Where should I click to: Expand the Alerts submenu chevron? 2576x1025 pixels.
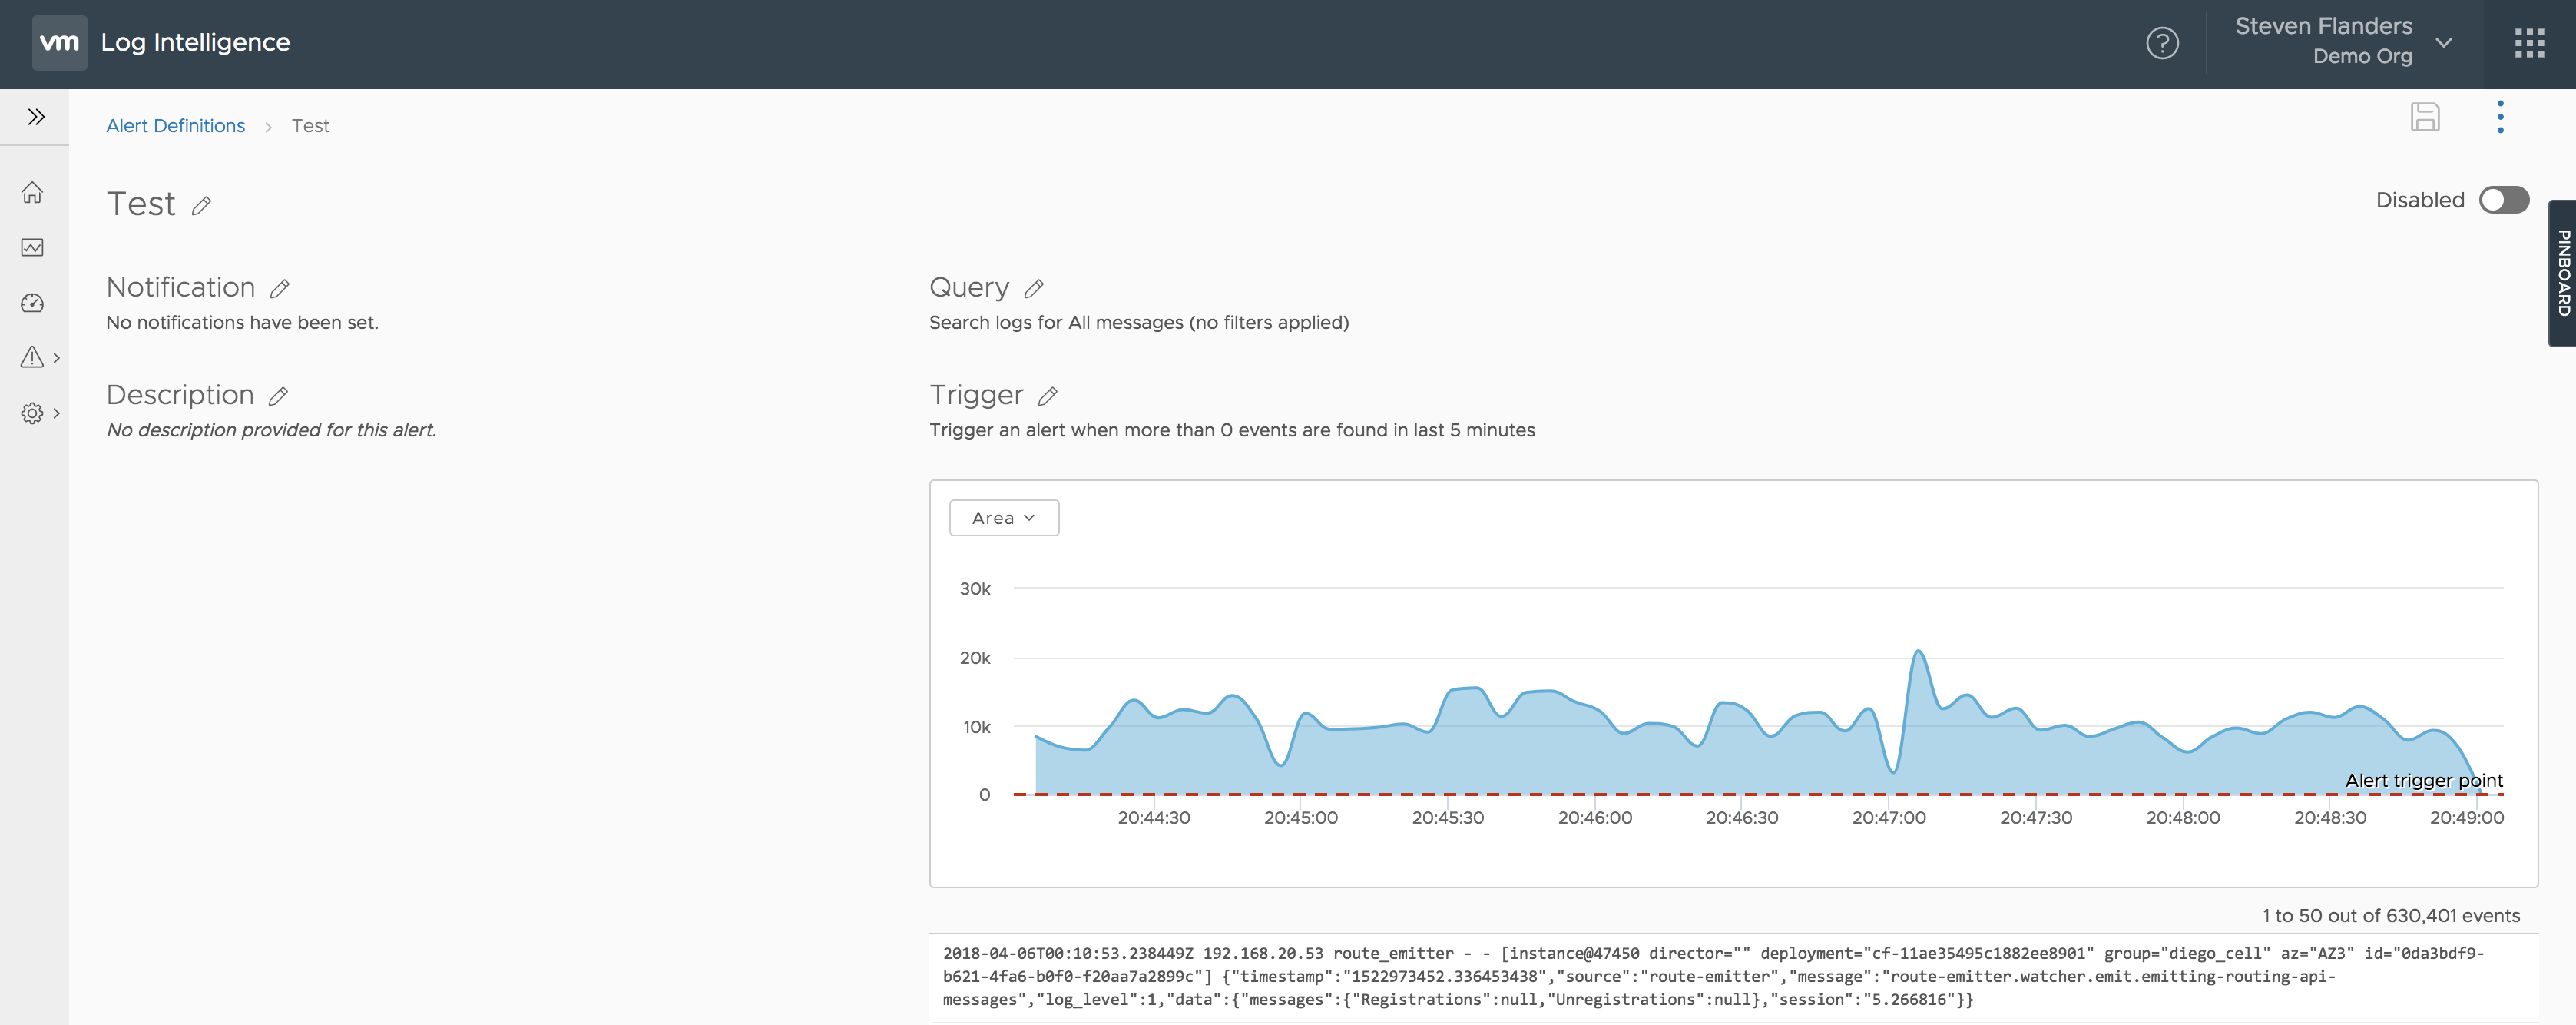[x=57, y=358]
